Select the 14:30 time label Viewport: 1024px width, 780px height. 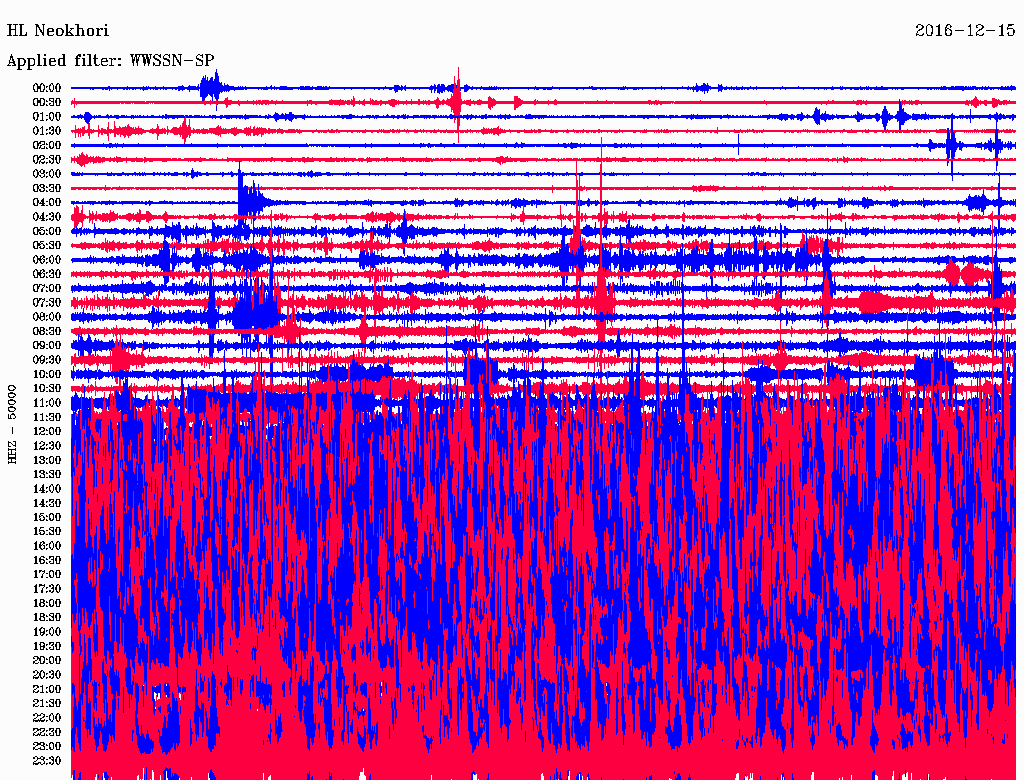[x=47, y=503]
